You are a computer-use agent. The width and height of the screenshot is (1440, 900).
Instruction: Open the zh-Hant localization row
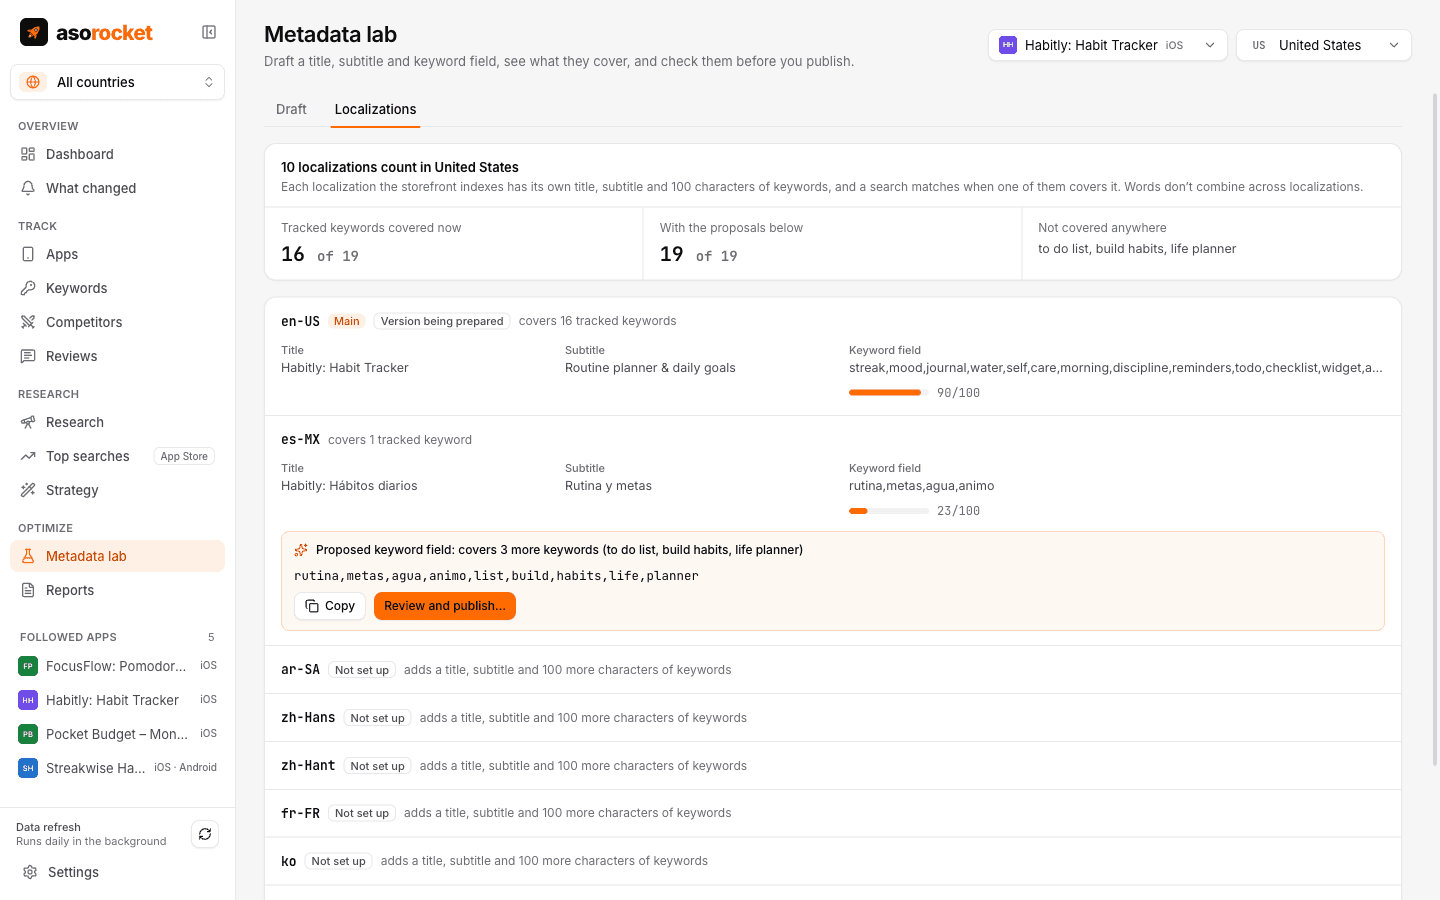(832, 766)
